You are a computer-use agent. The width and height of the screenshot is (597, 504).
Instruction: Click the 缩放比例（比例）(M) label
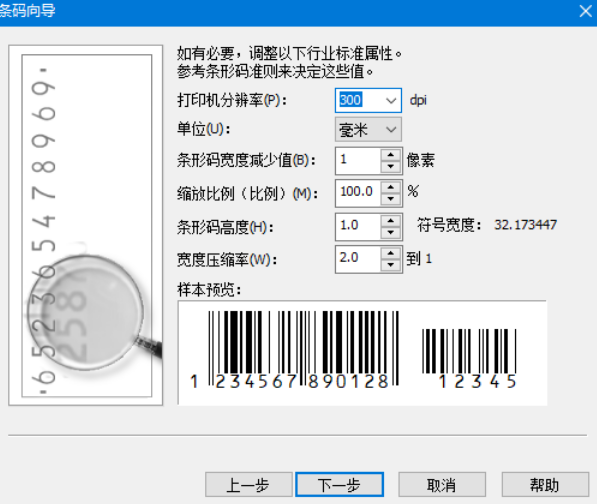247,194
